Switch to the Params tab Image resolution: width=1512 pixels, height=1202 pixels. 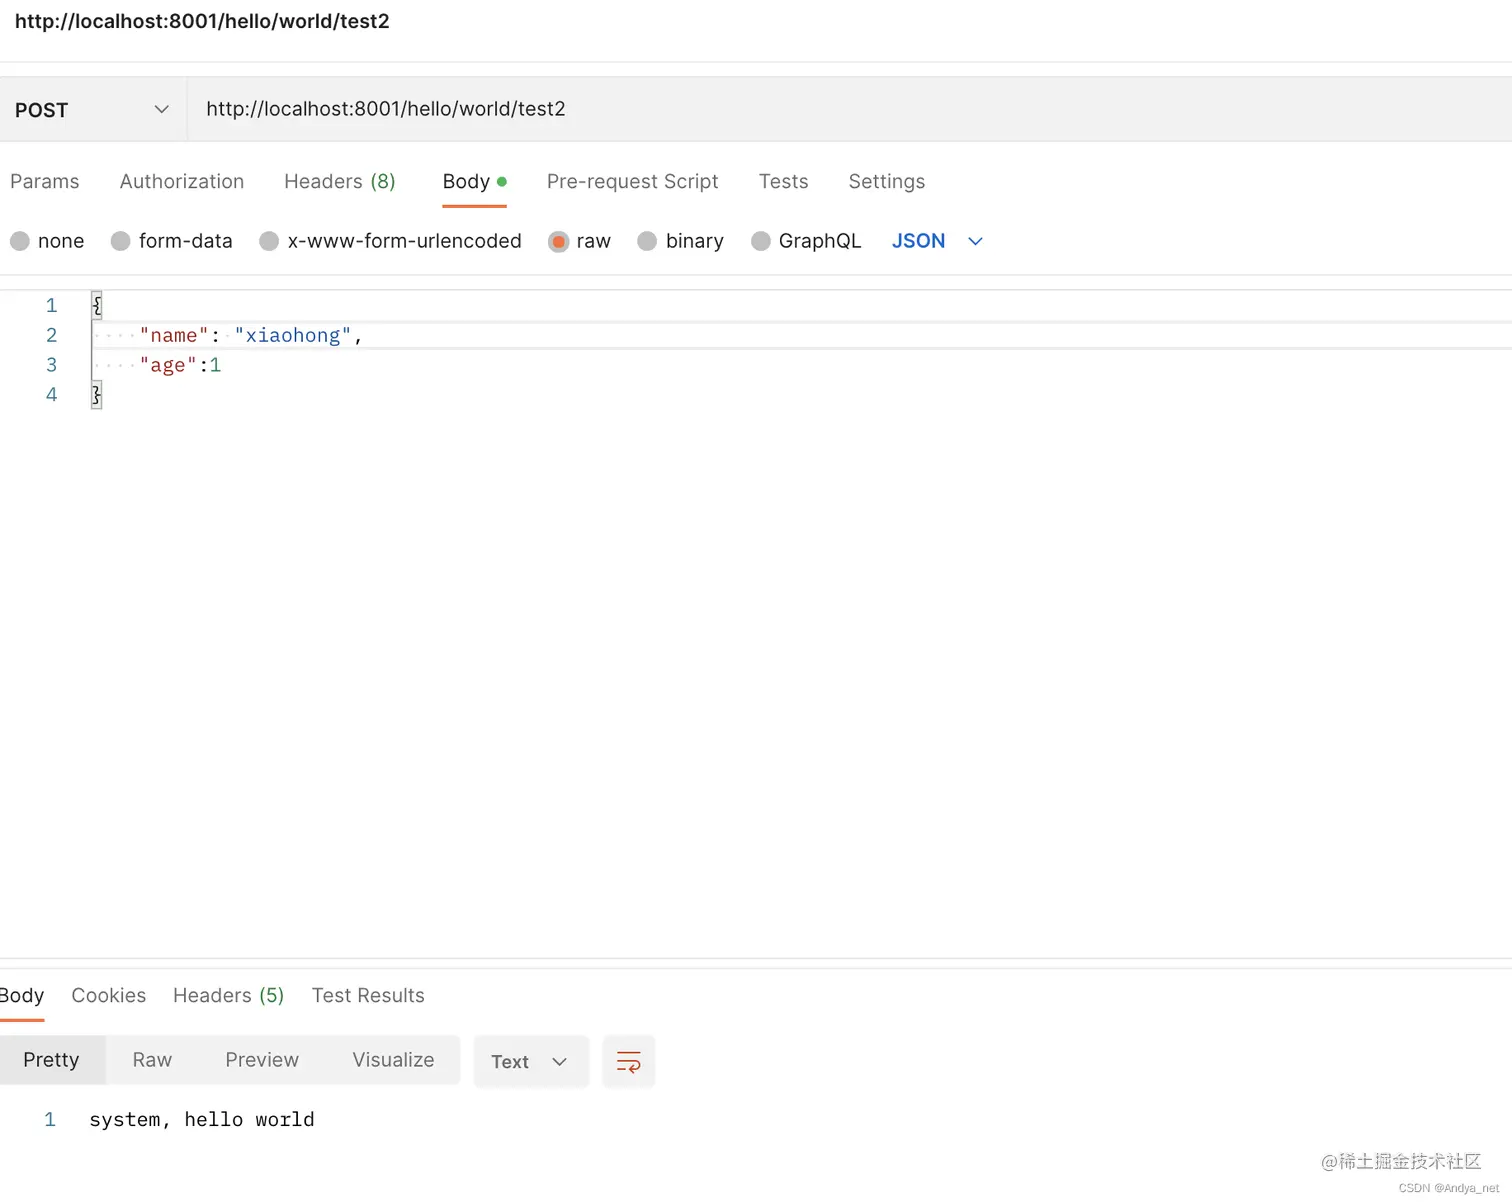(x=44, y=182)
